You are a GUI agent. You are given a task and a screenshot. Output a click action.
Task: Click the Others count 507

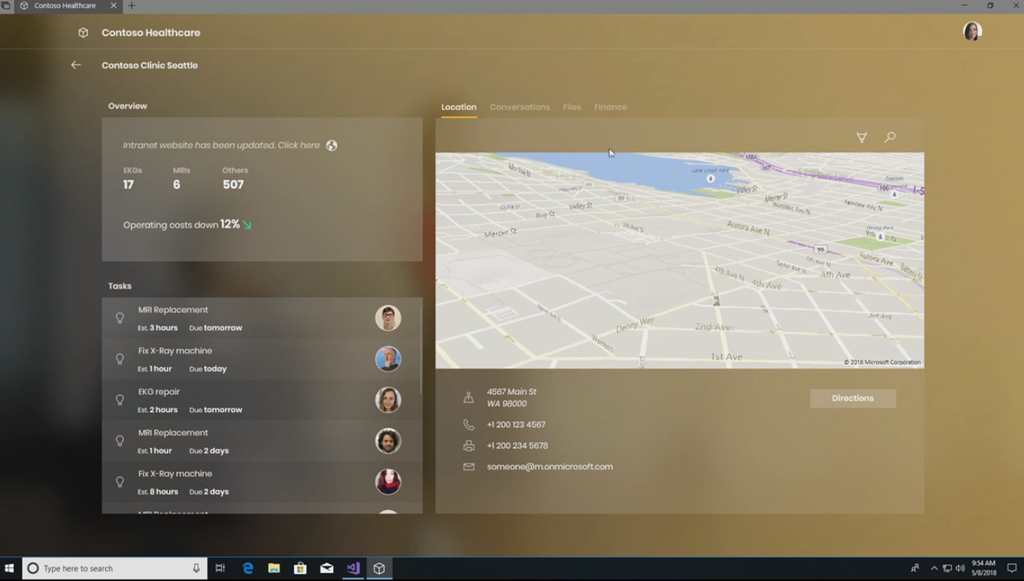233,185
